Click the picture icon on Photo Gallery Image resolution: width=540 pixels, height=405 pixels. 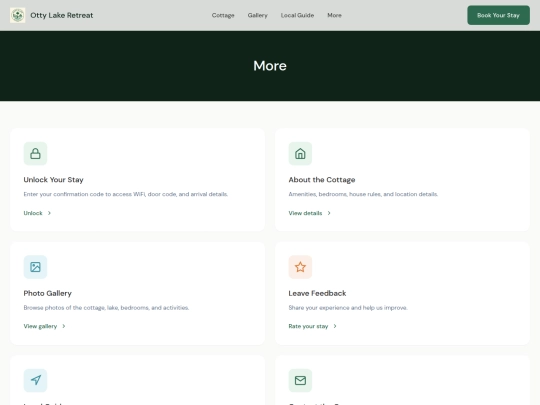point(35,267)
